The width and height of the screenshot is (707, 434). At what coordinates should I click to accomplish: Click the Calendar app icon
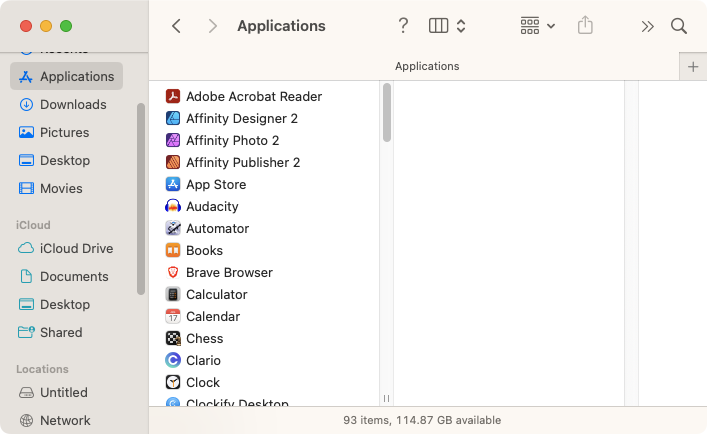[173, 317]
